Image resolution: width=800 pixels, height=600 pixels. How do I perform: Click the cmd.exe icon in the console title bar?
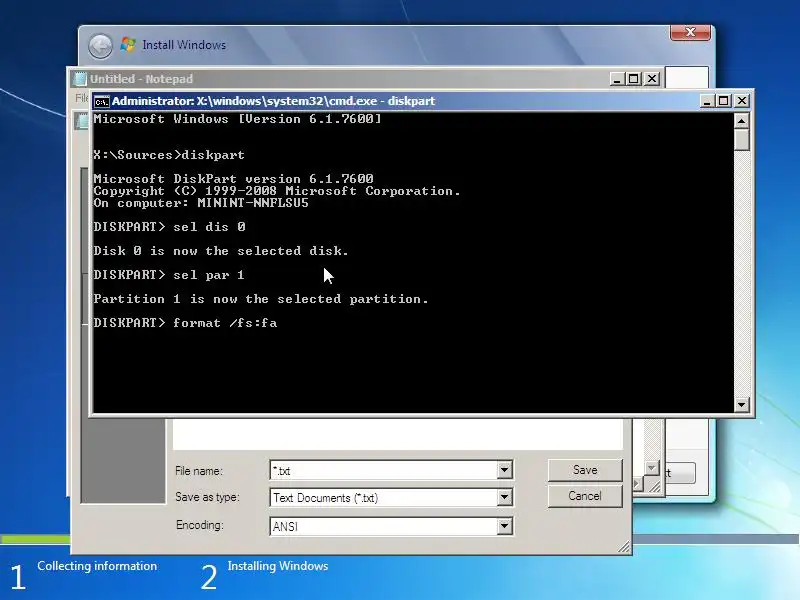(x=102, y=102)
